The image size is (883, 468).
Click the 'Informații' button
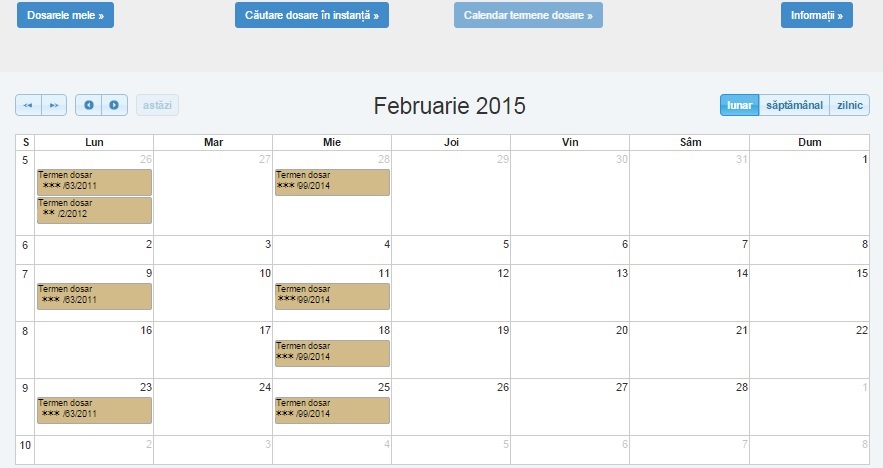[x=816, y=16]
